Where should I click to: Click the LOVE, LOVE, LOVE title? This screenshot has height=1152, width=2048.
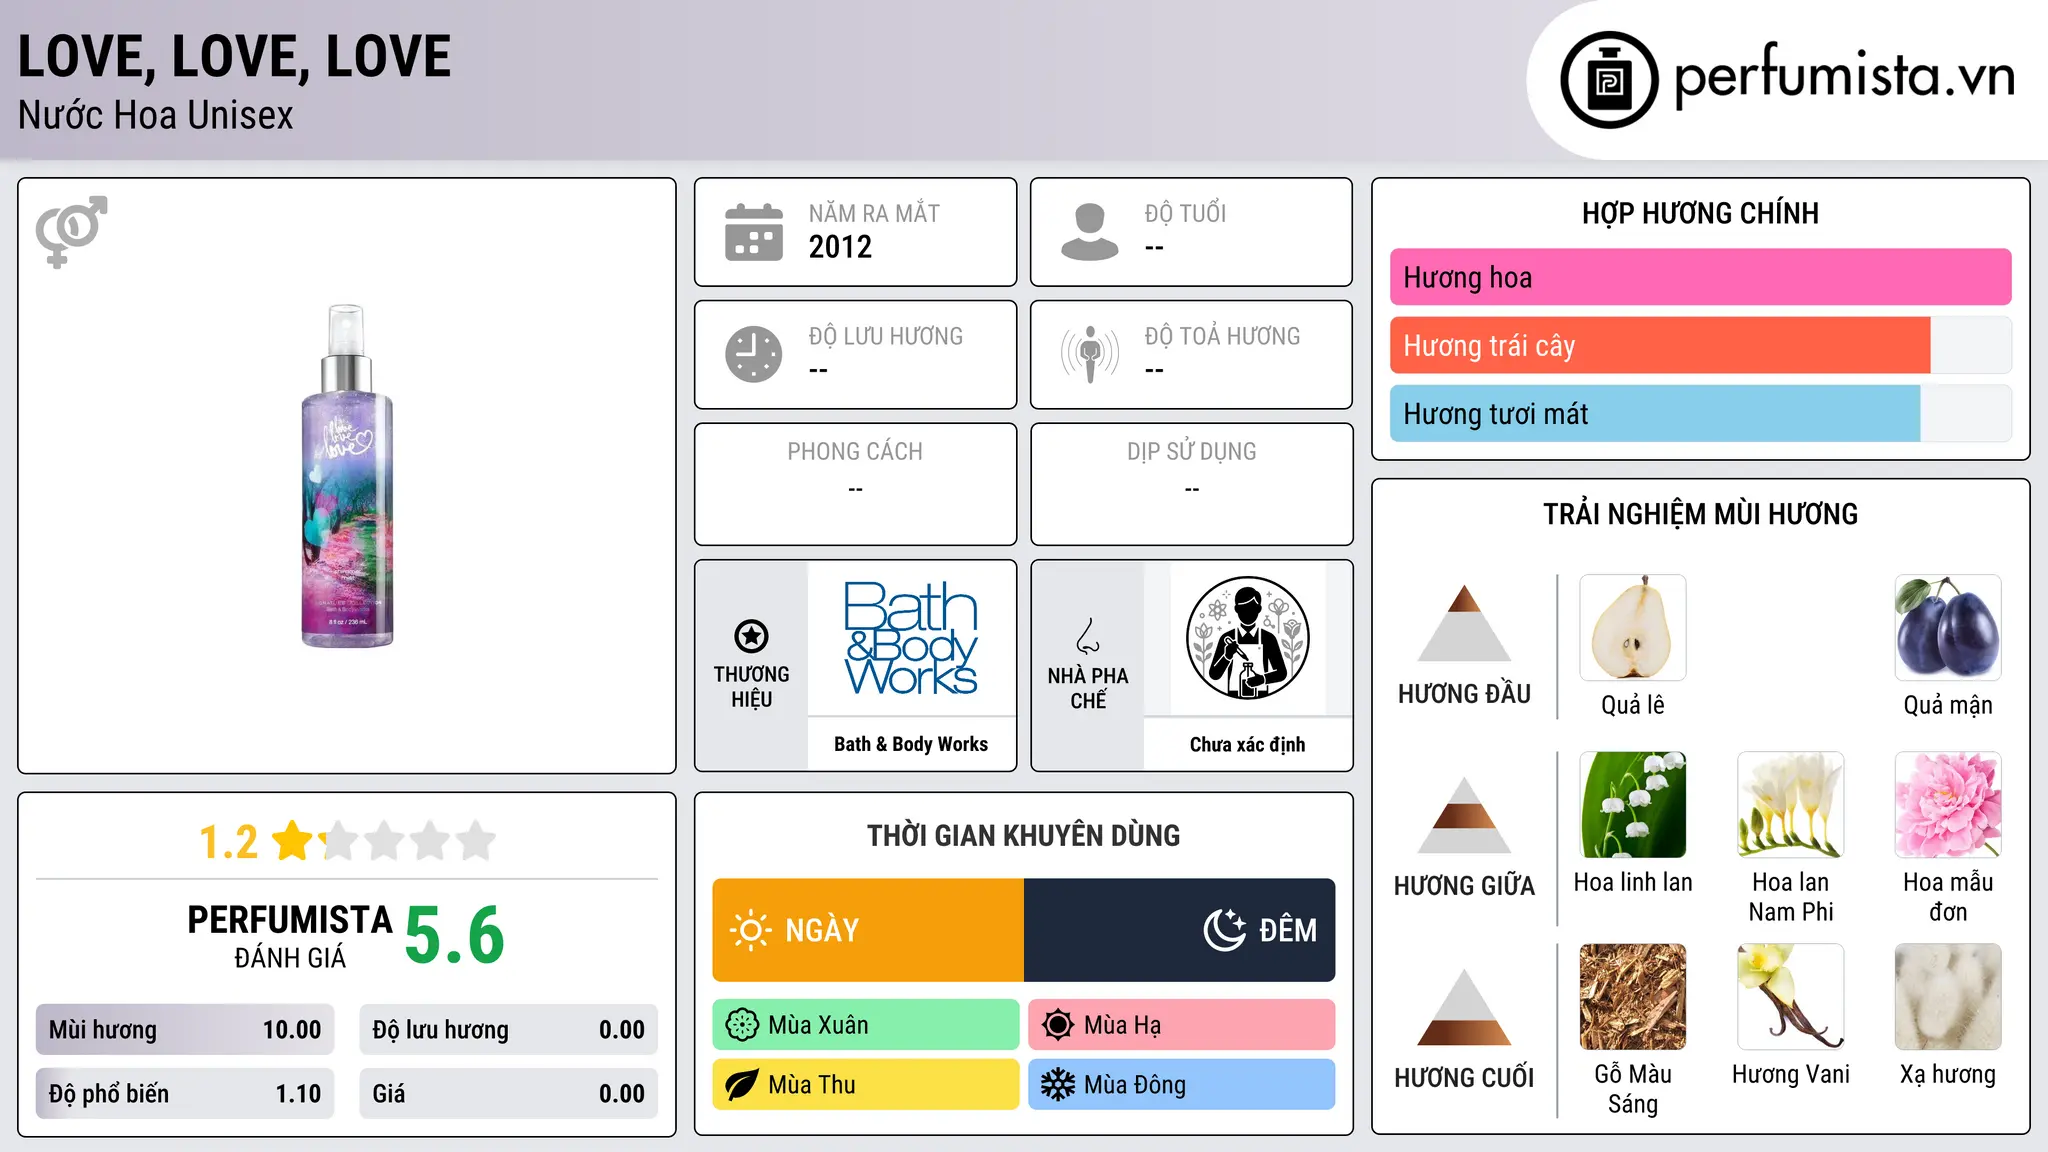pos(235,57)
